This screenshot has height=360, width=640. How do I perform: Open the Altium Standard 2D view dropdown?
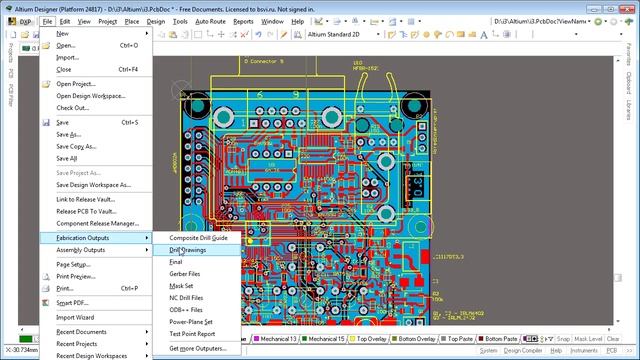tap(378, 34)
